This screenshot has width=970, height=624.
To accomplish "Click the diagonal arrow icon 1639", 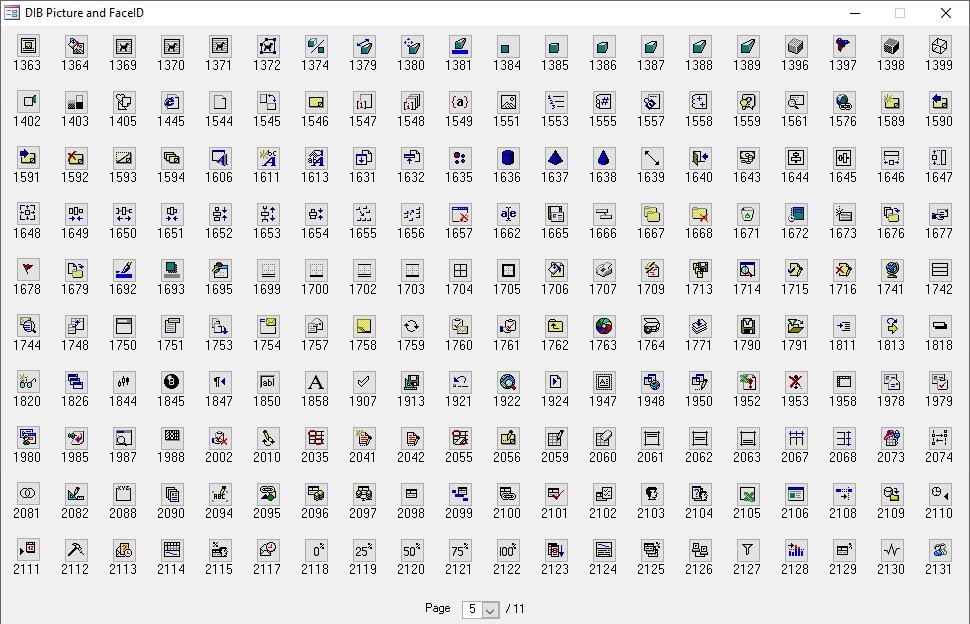I will tap(651, 158).
